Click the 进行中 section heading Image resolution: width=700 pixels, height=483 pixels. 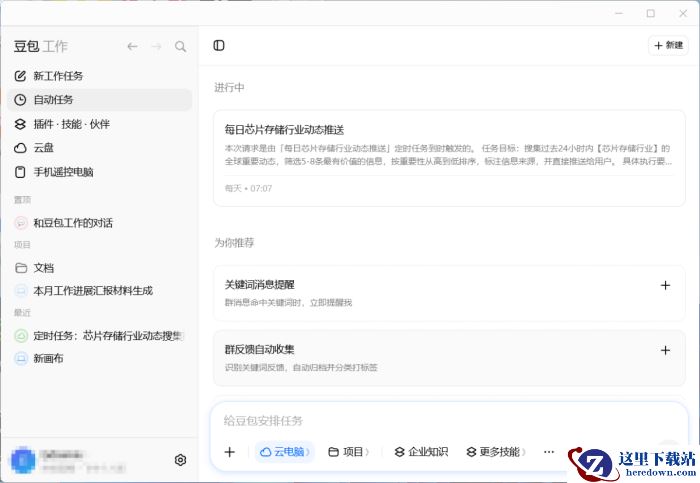click(x=229, y=87)
